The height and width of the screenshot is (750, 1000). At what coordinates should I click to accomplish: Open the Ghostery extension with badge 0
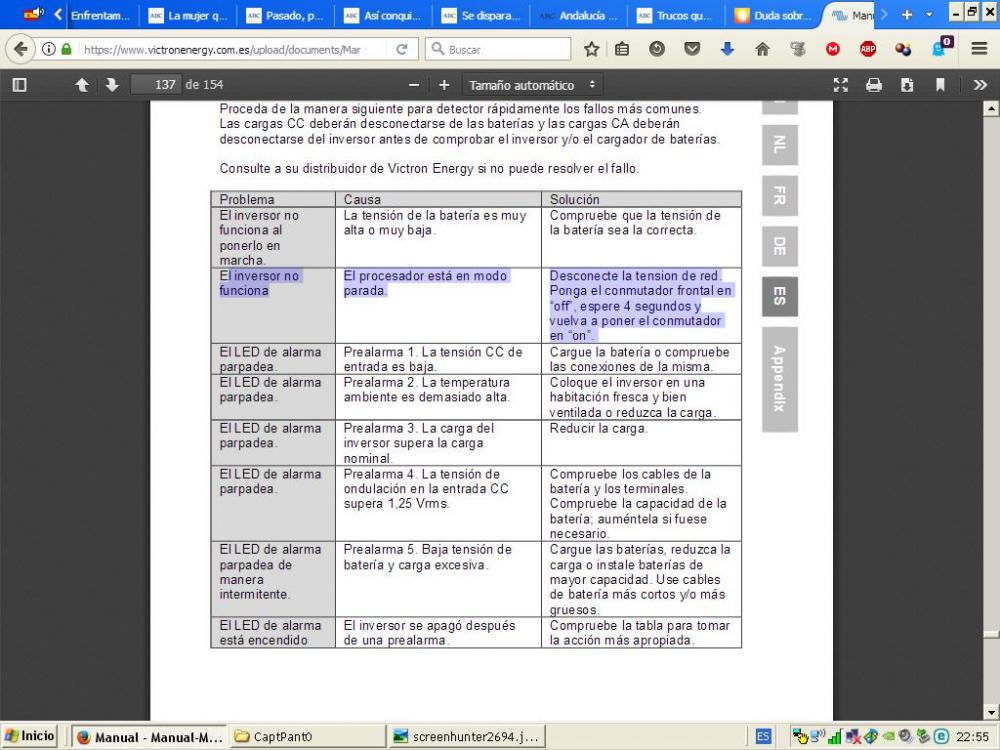tap(942, 48)
